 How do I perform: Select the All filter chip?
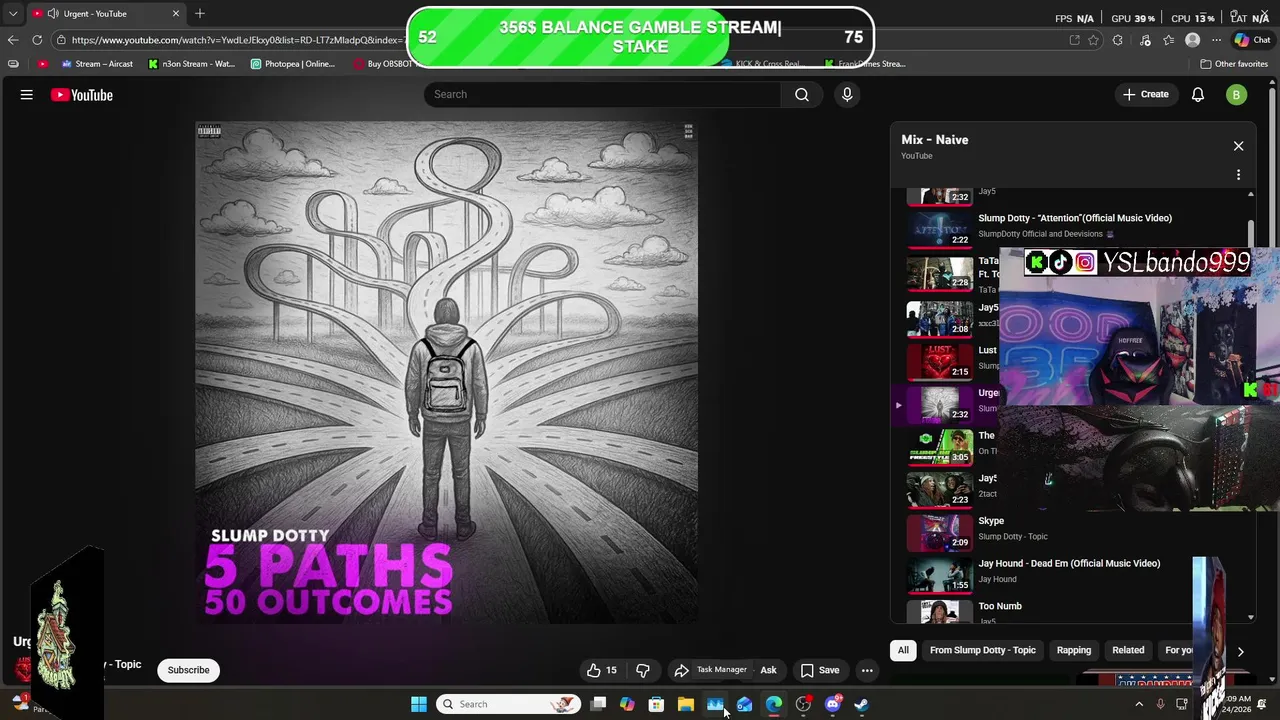[x=903, y=650]
